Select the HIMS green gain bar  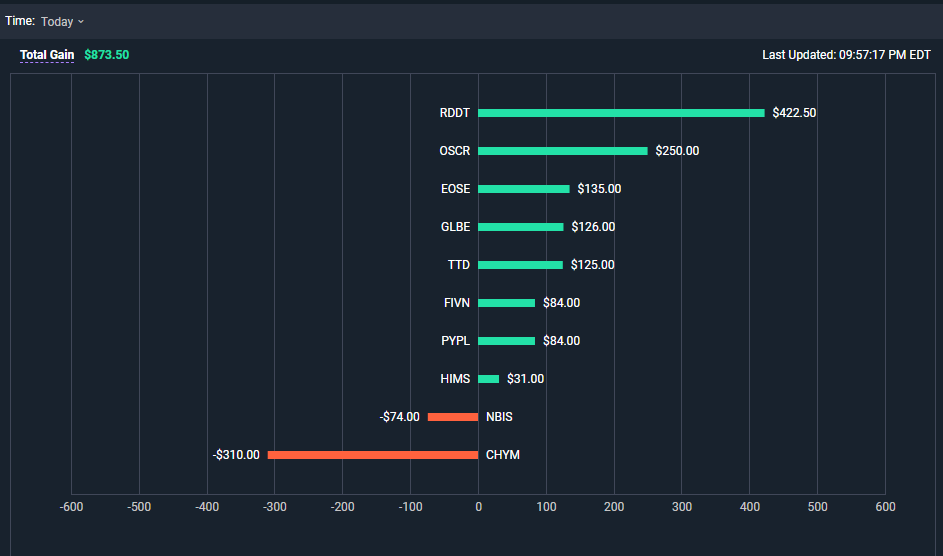pyautogui.click(x=488, y=379)
